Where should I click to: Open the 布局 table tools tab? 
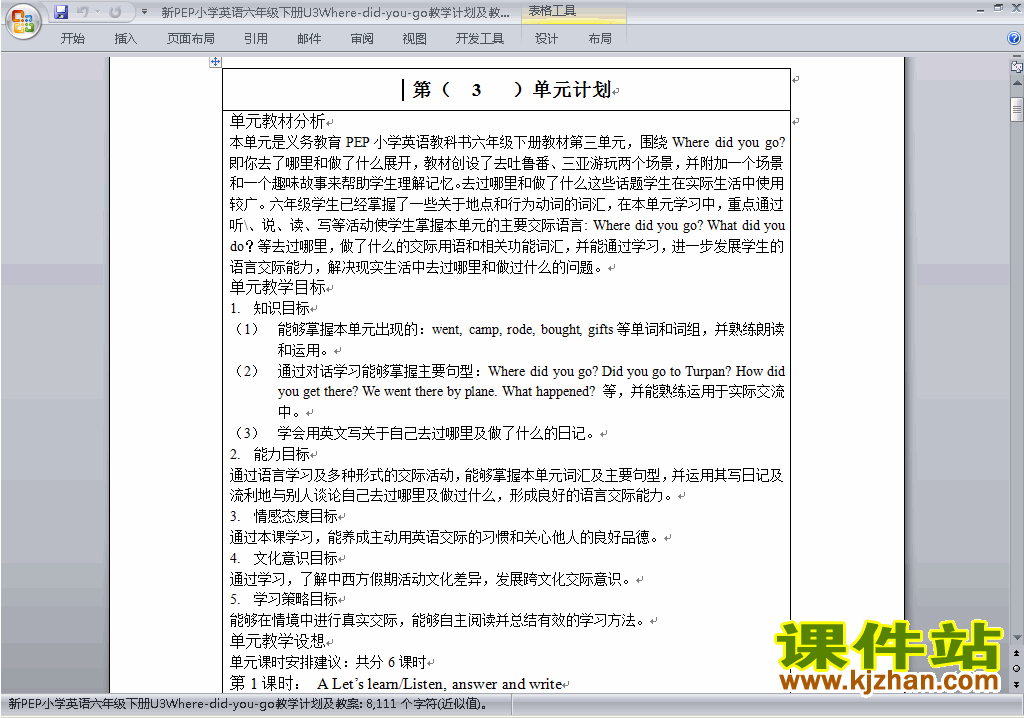(x=600, y=39)
